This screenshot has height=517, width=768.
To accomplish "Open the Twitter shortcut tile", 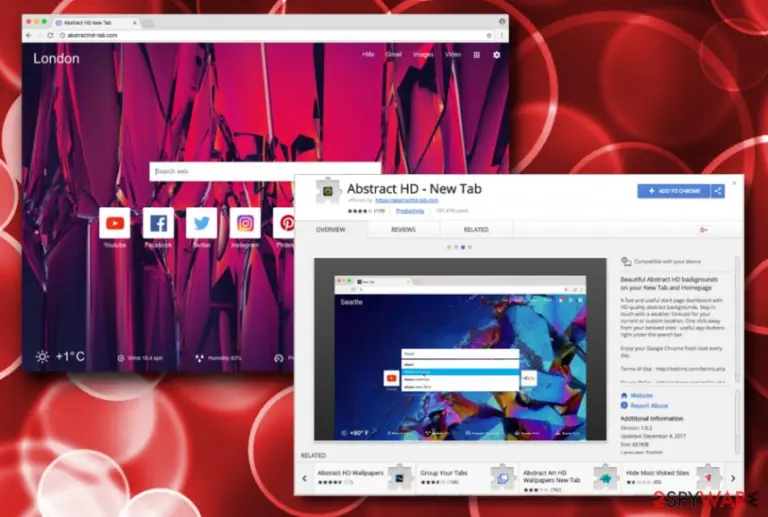I will tap(201, 223).
